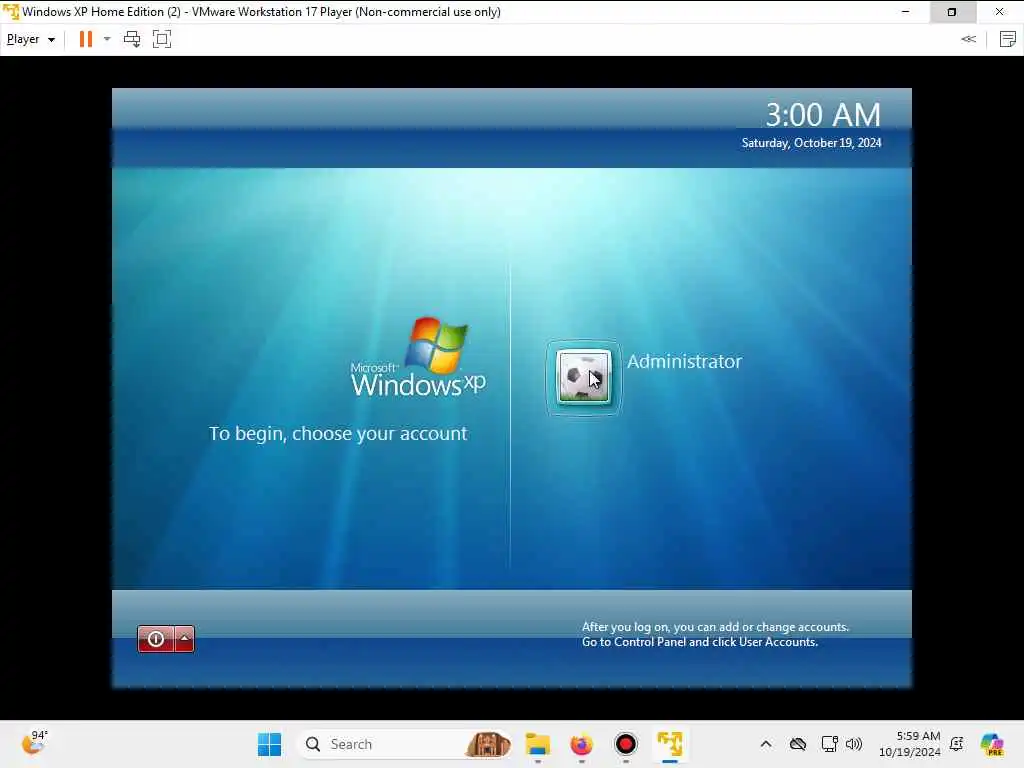Click the dog image in search box
Screen dimensions: 1024x768
[488, 744]
